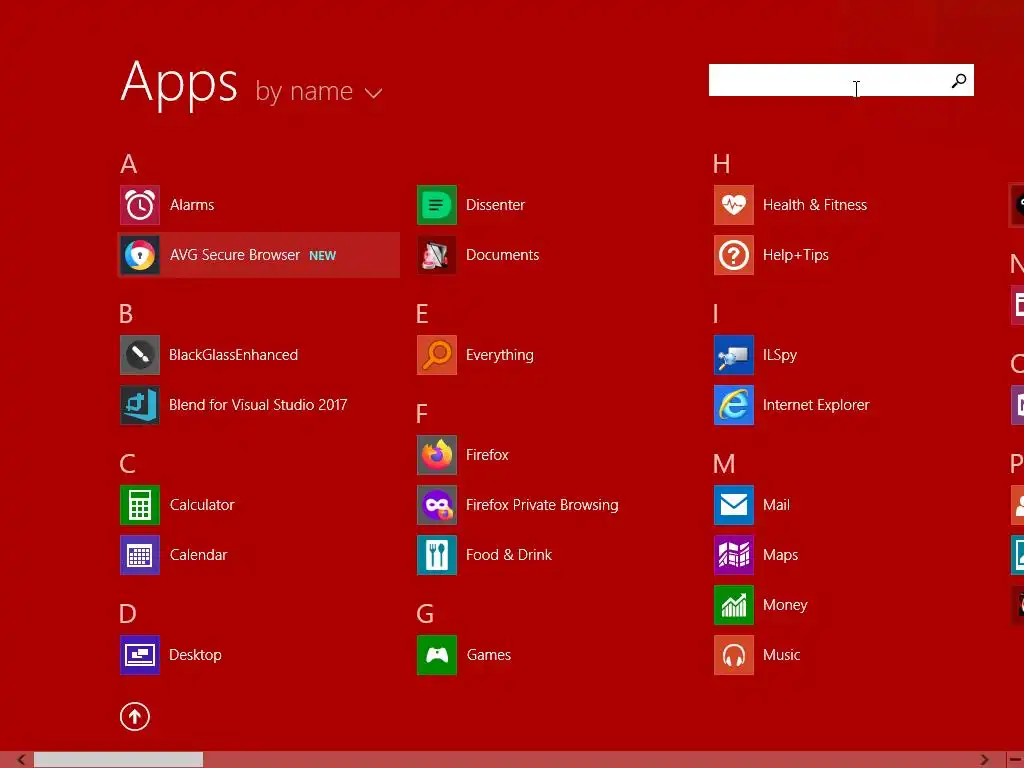Select the letter heading E
Screen dimensions: 1024x768
[x=423, y=314]
